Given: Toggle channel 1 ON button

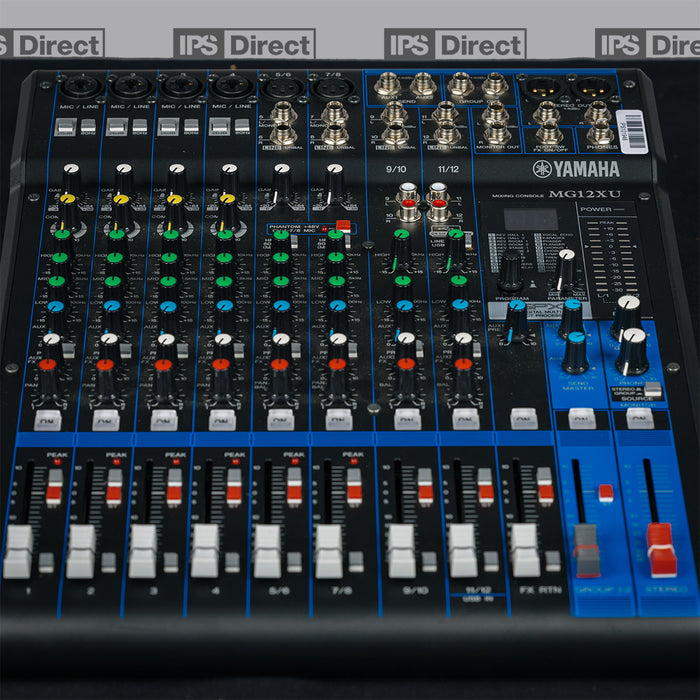Looking at the screenshot, I should [x=48, y=420].
